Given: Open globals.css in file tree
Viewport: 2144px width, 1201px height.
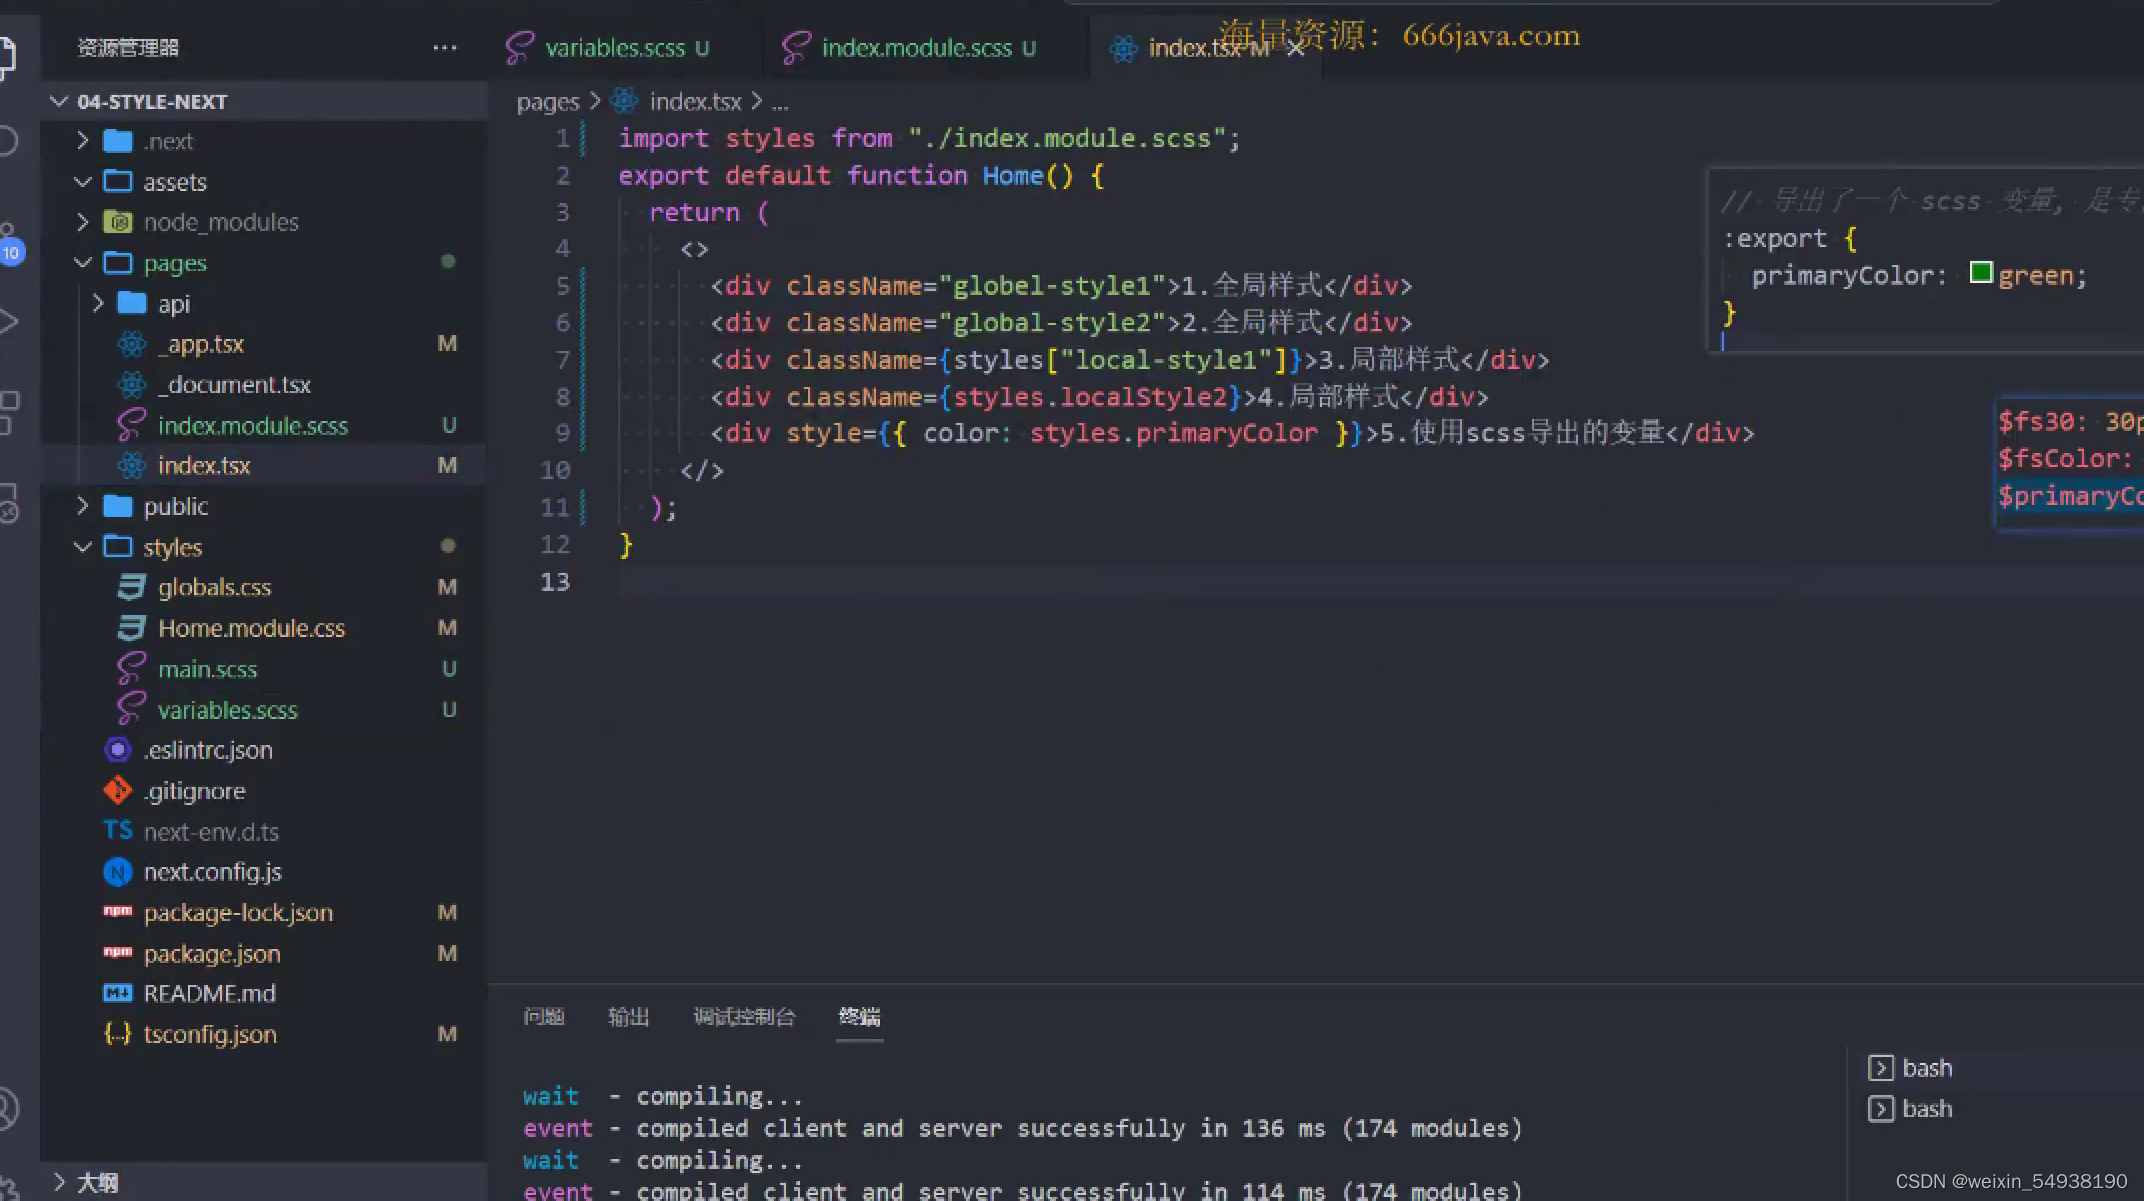Looking at the screenshot, I should (264, 587).
